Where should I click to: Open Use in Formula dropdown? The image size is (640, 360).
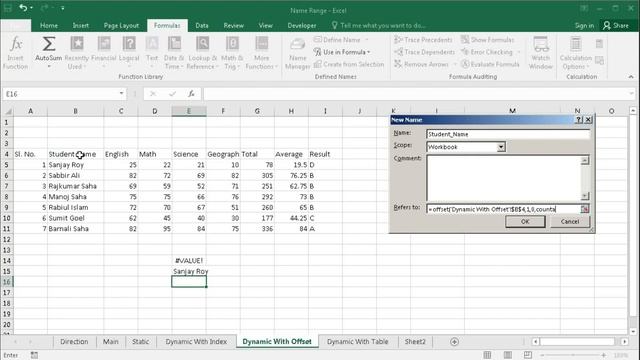coord(342,52)
